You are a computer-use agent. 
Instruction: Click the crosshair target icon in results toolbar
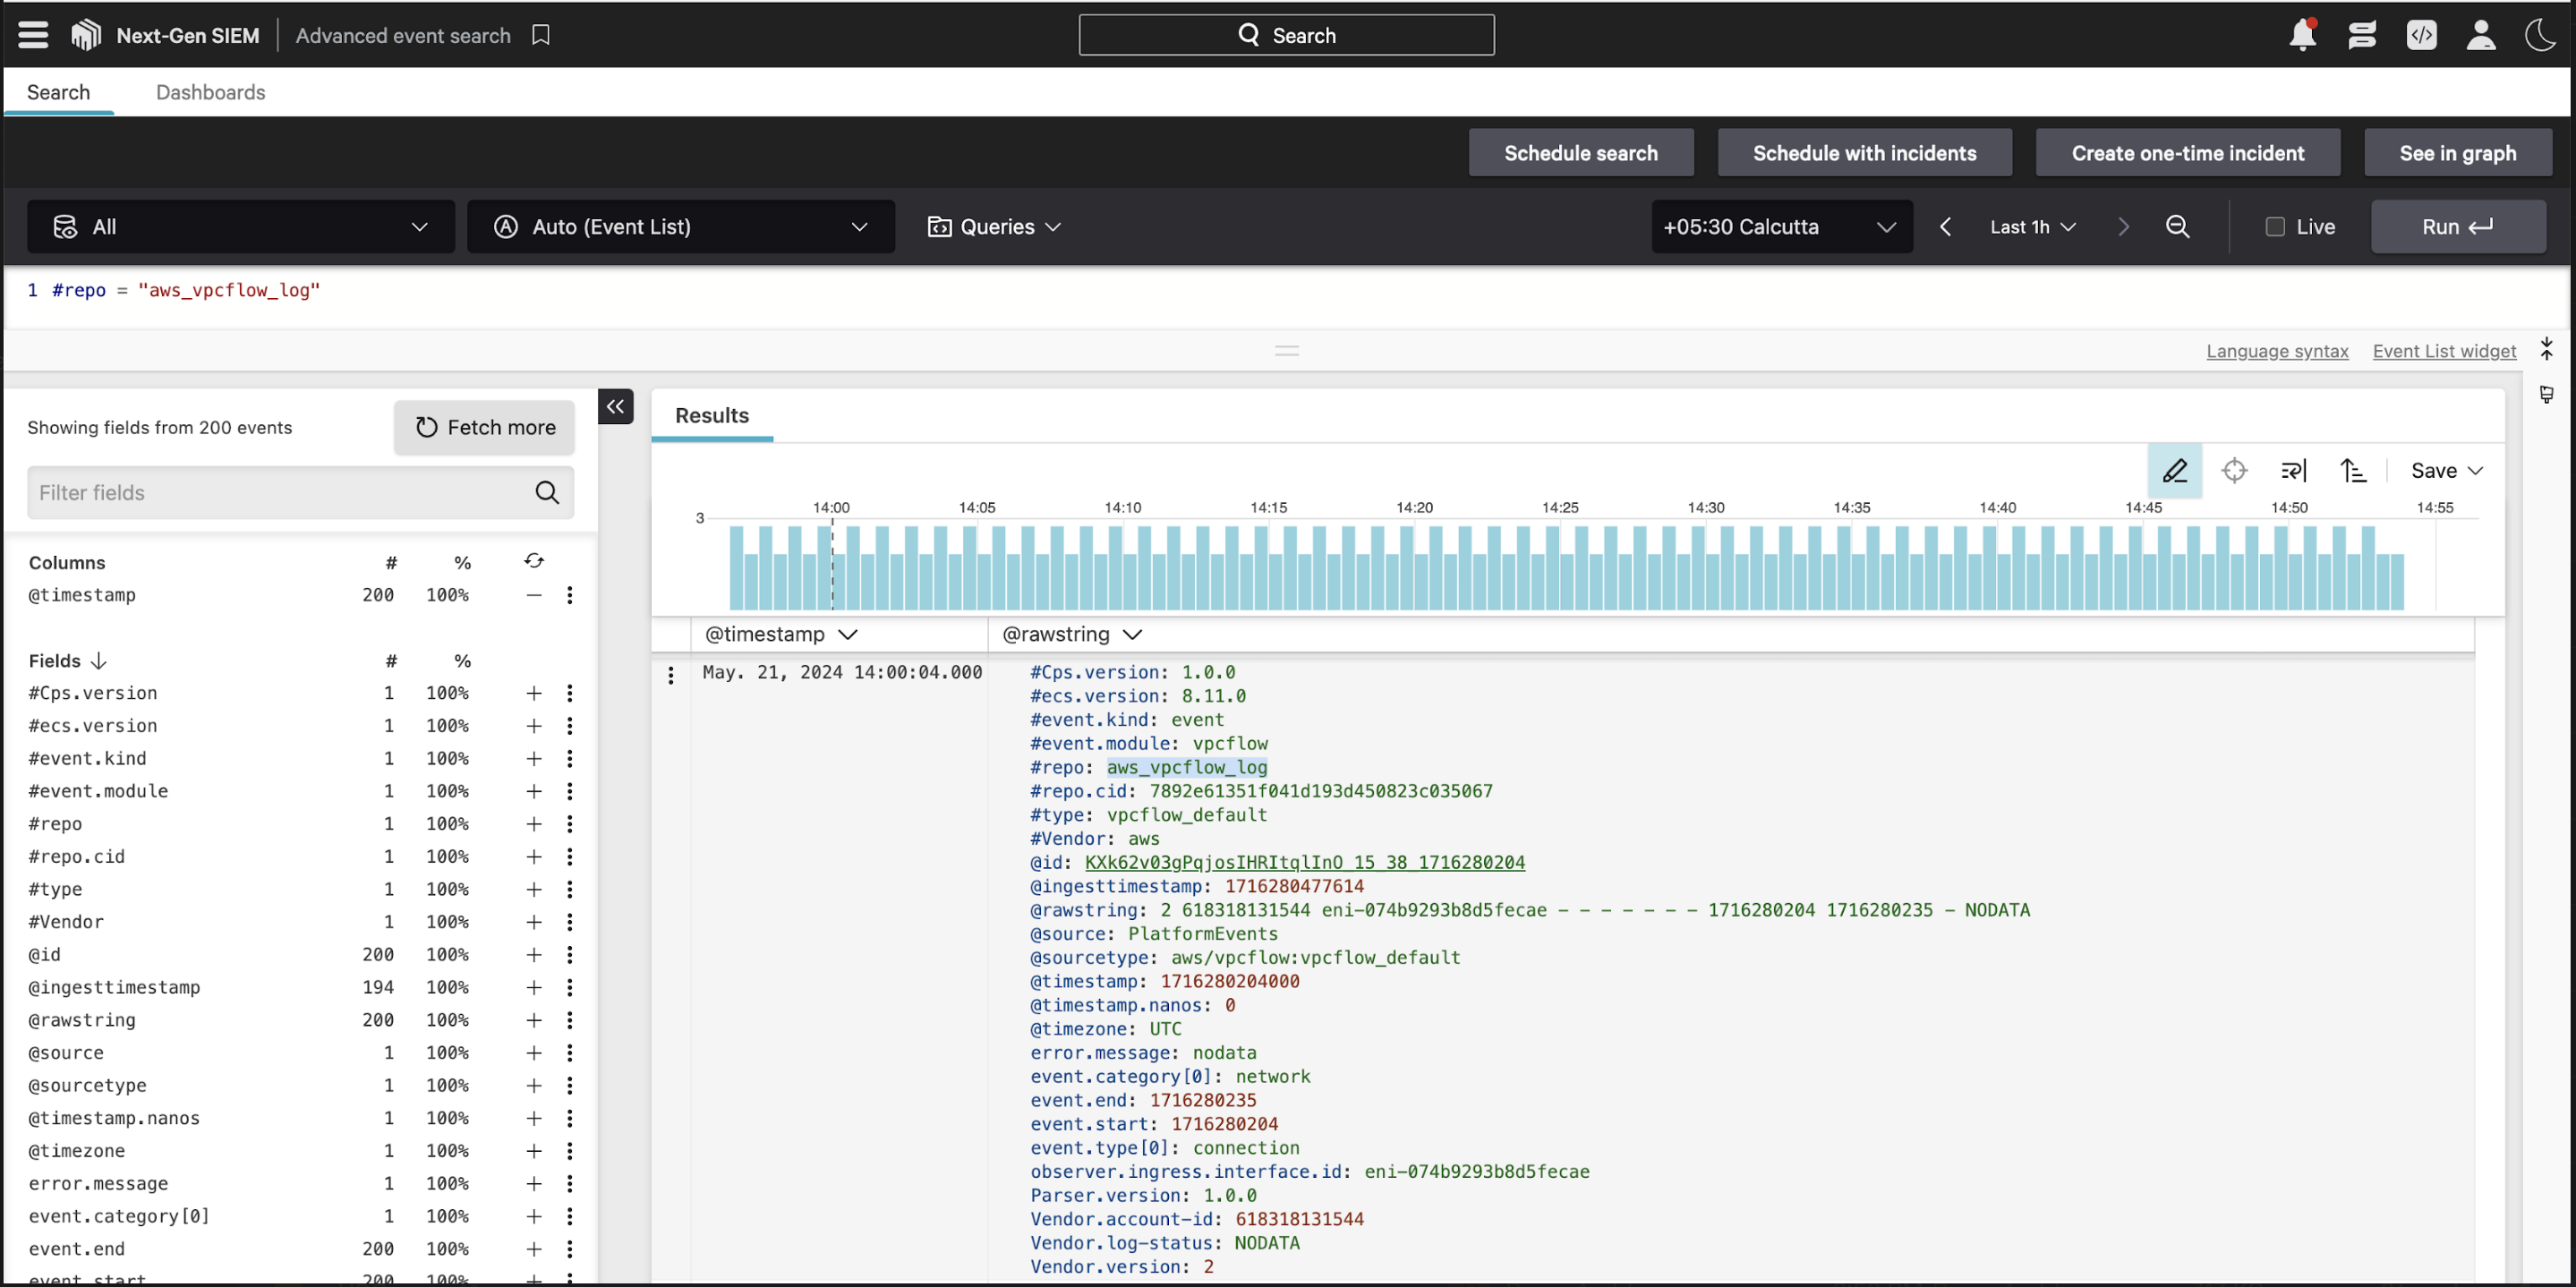click(x=2234, y=470)
